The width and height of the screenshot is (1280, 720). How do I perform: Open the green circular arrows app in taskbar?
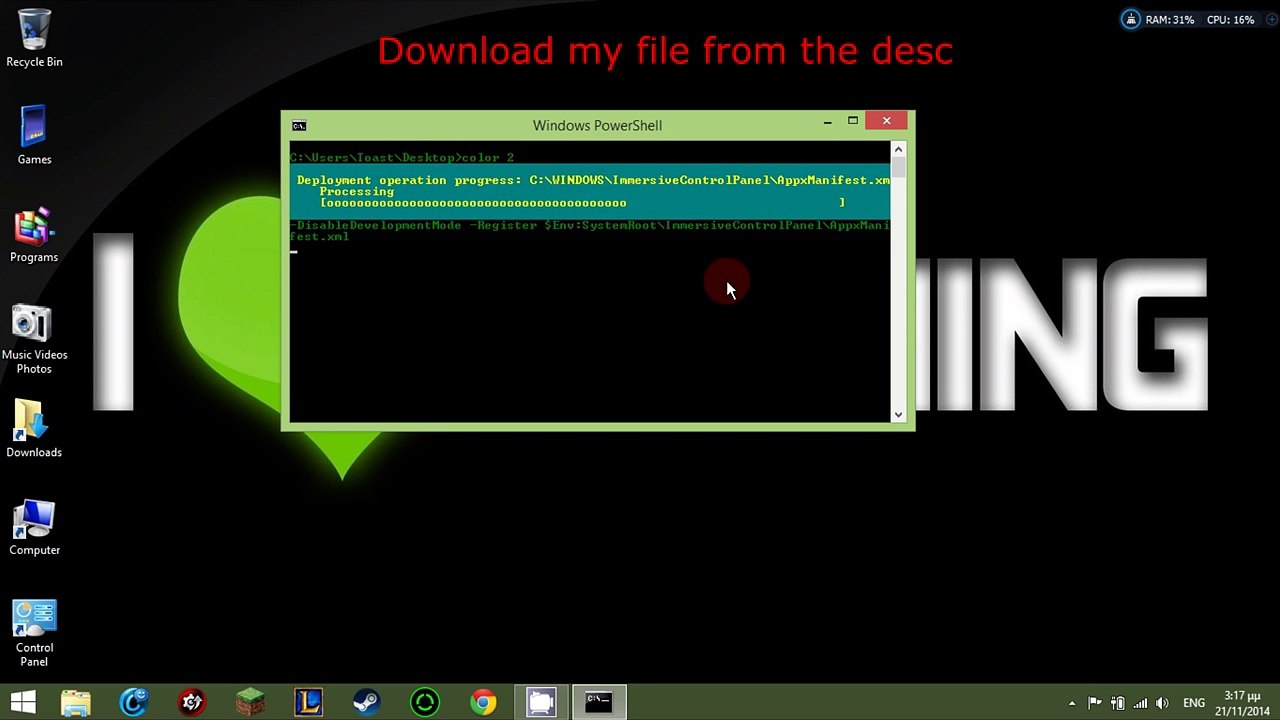click(x=425, y=702)
